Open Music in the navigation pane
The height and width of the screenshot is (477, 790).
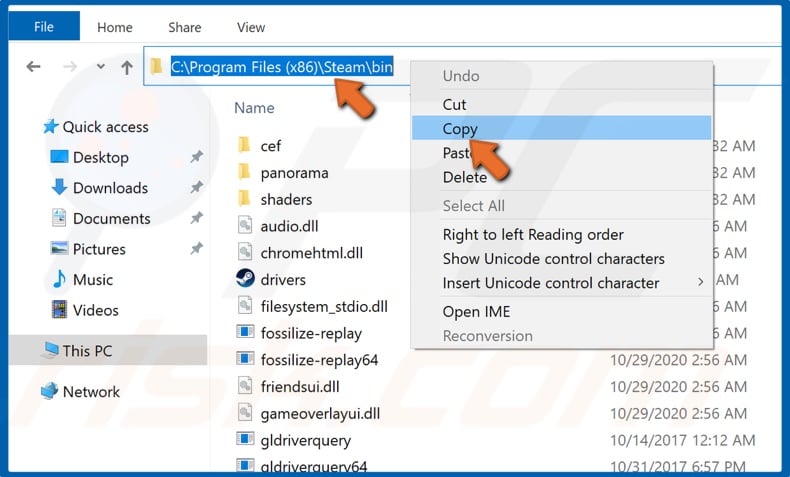[x=93, y=280]
